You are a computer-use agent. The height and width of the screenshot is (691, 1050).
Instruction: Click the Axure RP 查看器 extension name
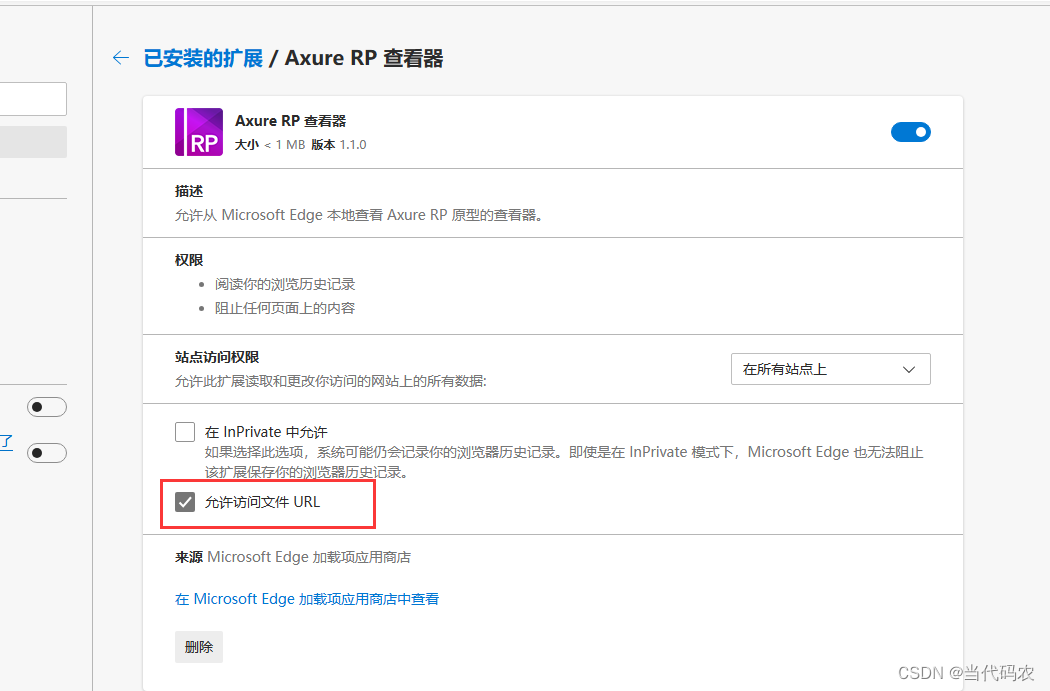click(x=291, y=121)
